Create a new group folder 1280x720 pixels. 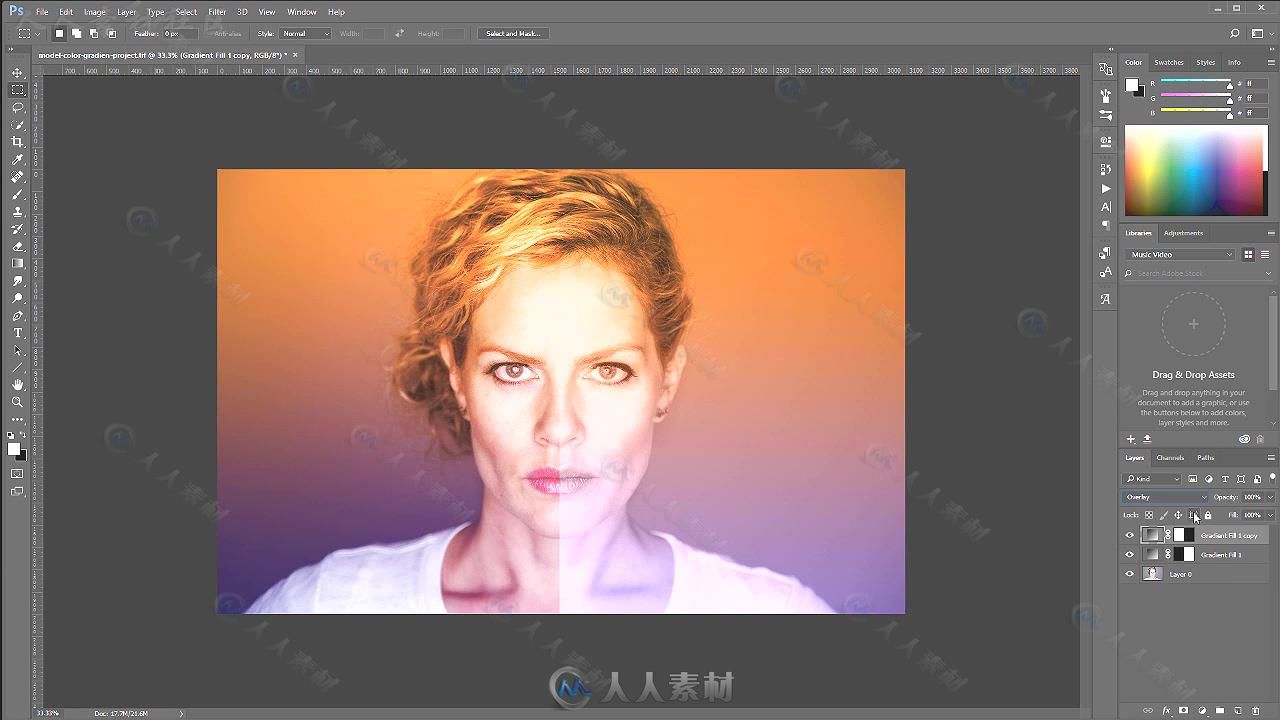(x=1220, y=711)
